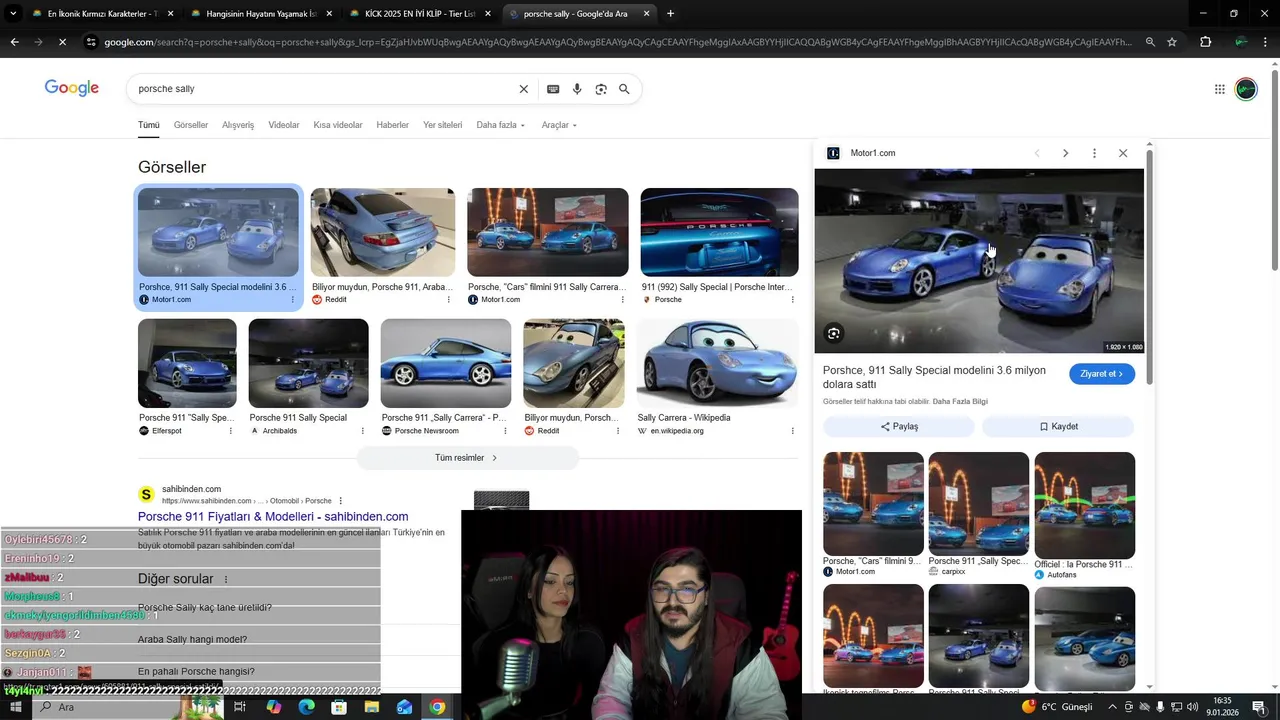Open the Google apps grid
This screenshot has width=1280, height=720.
1219,89
